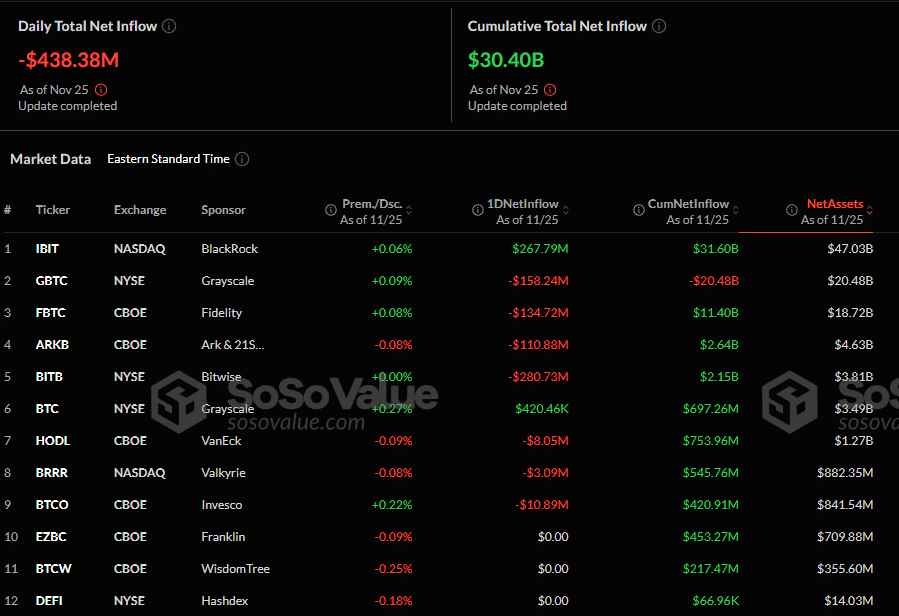Screen dimensions: 899x616
Task: Open the BTCW ticker
Action: click(53, 569)
